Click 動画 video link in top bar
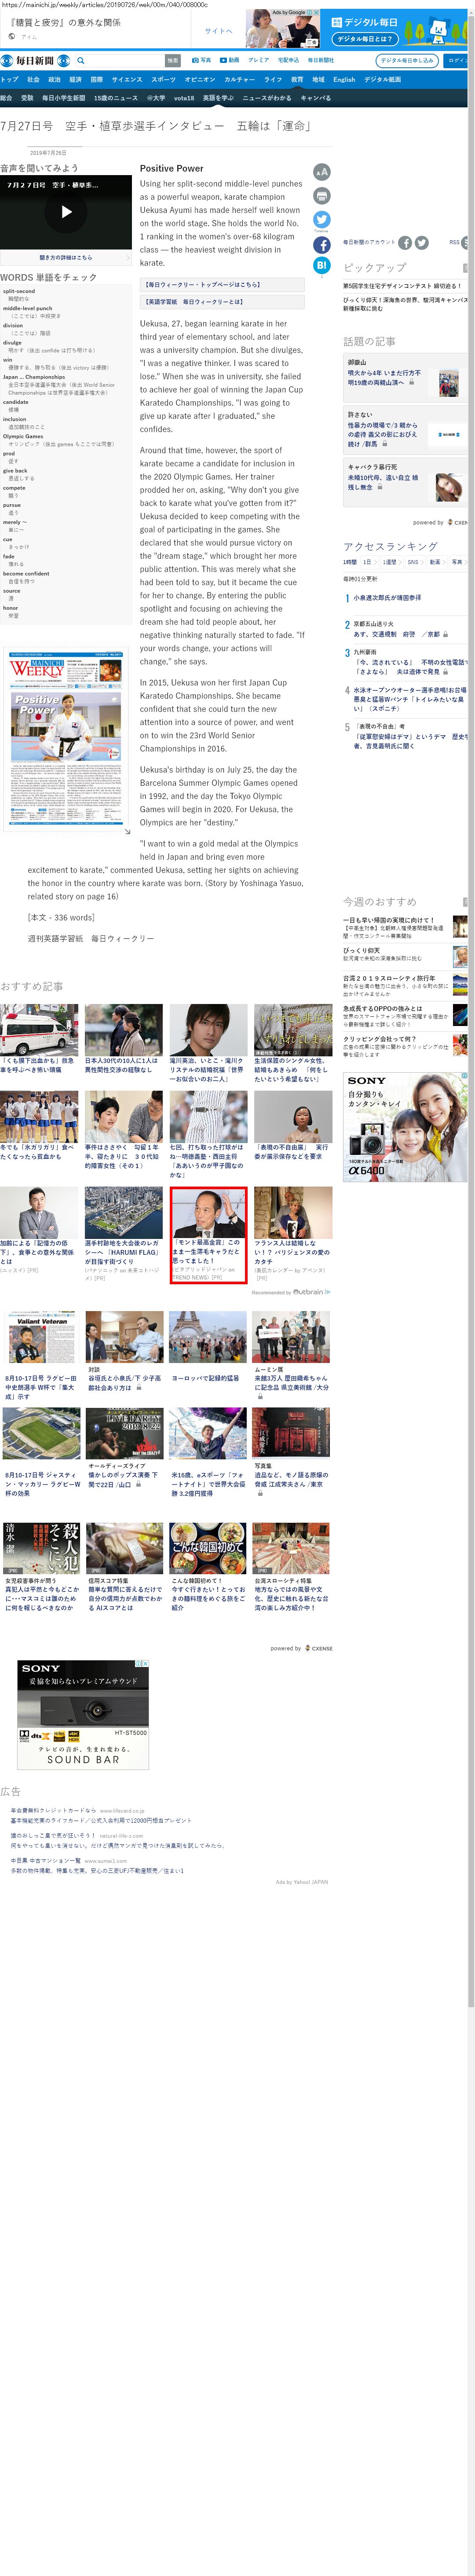Screen dimensions: 475x2576 coord(230,60)
